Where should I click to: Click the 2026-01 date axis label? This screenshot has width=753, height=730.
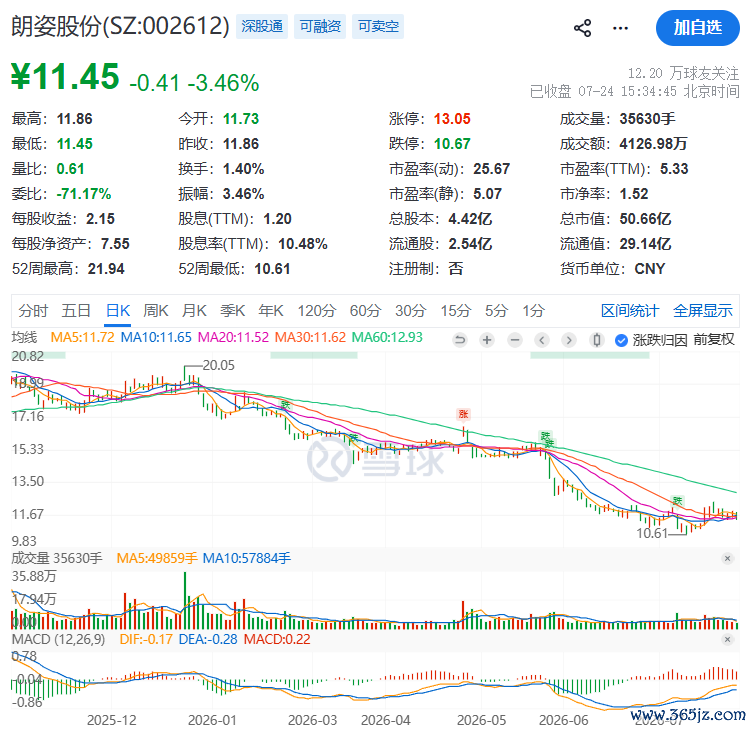point(212,720)
